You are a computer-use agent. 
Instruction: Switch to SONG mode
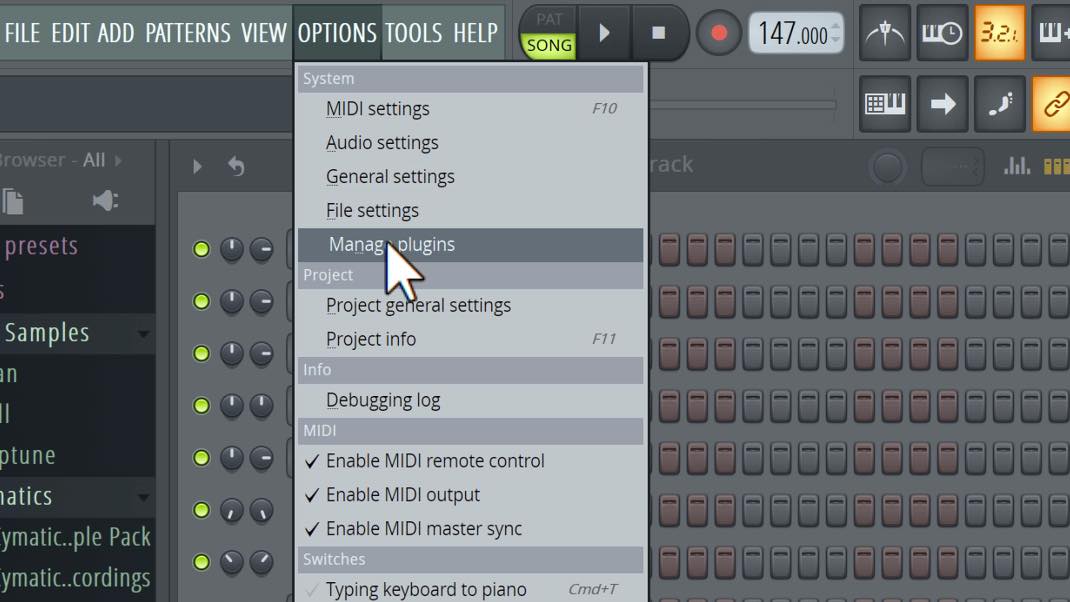pyautogui.click(x=549, y=46)
